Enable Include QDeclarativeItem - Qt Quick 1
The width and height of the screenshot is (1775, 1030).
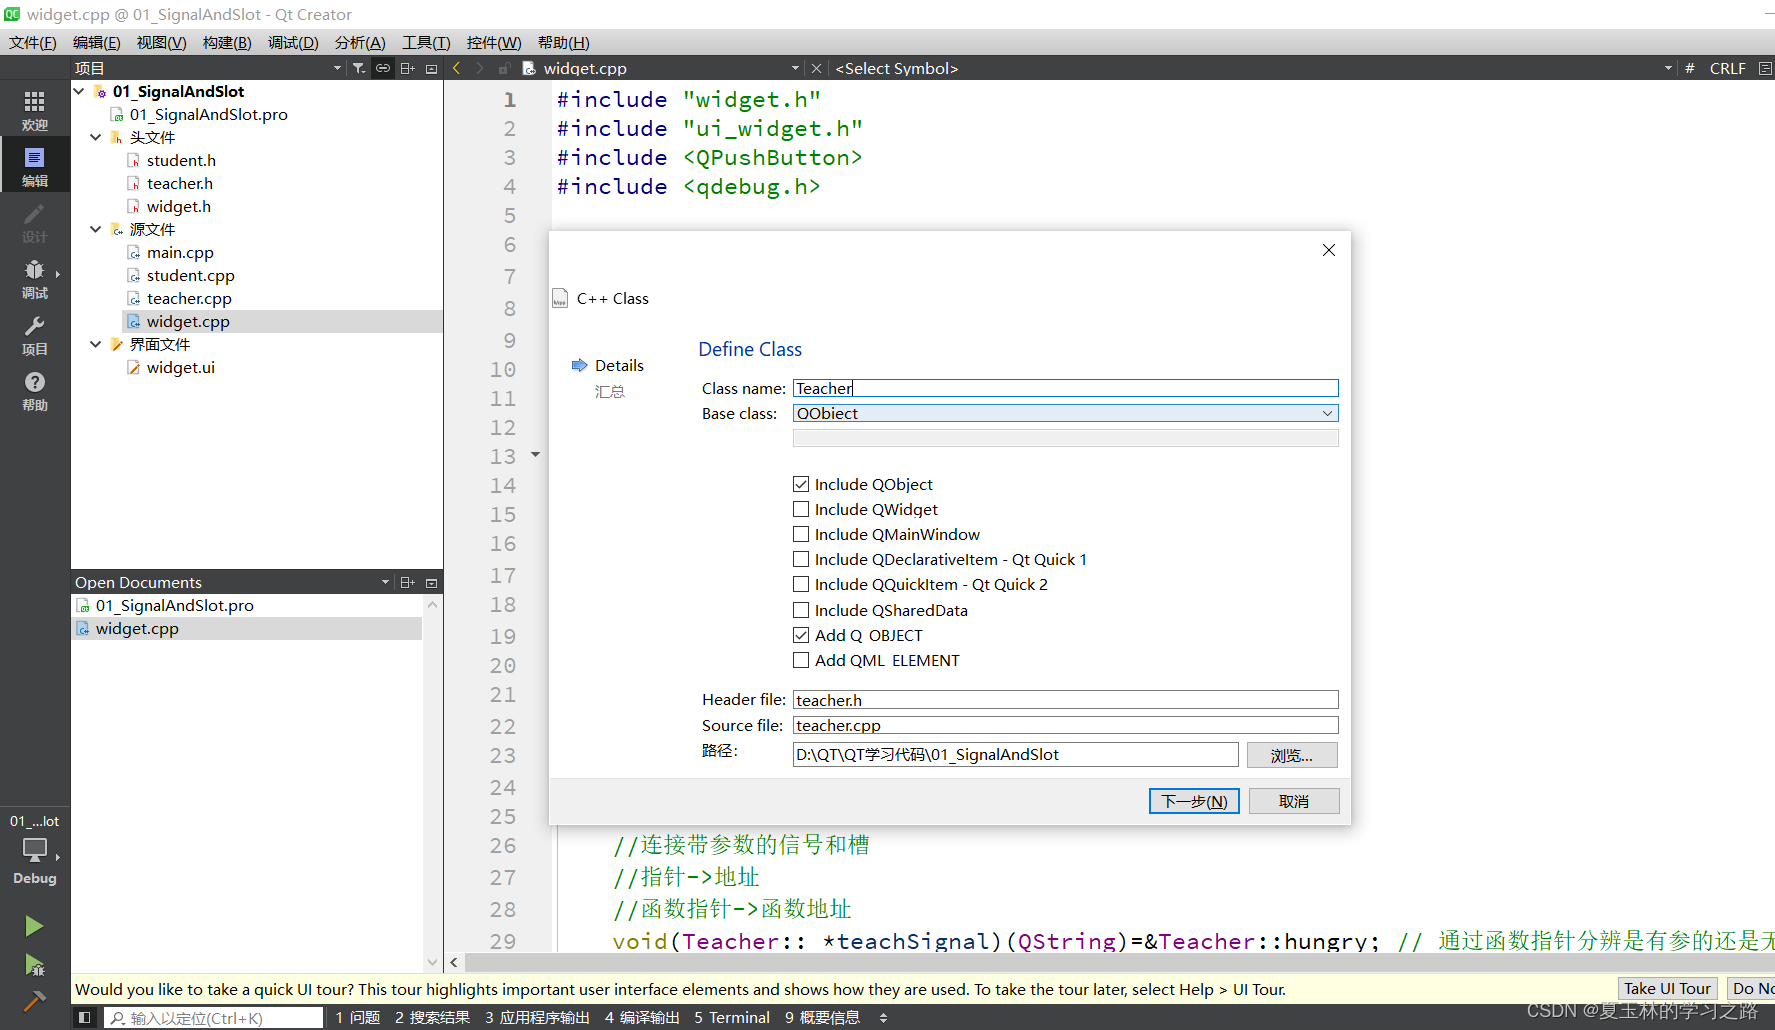(801, 559)
